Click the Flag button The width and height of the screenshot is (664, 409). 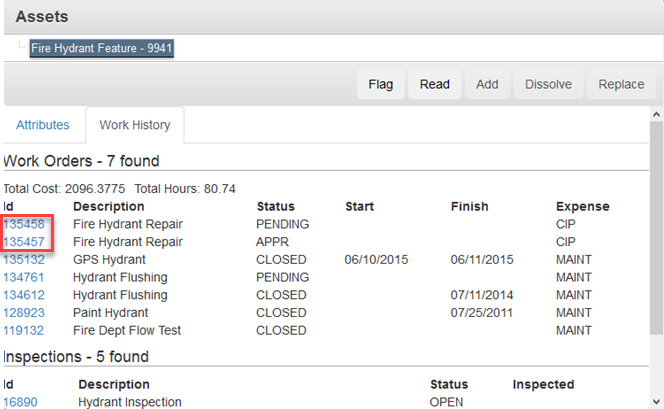click(380, 85)
